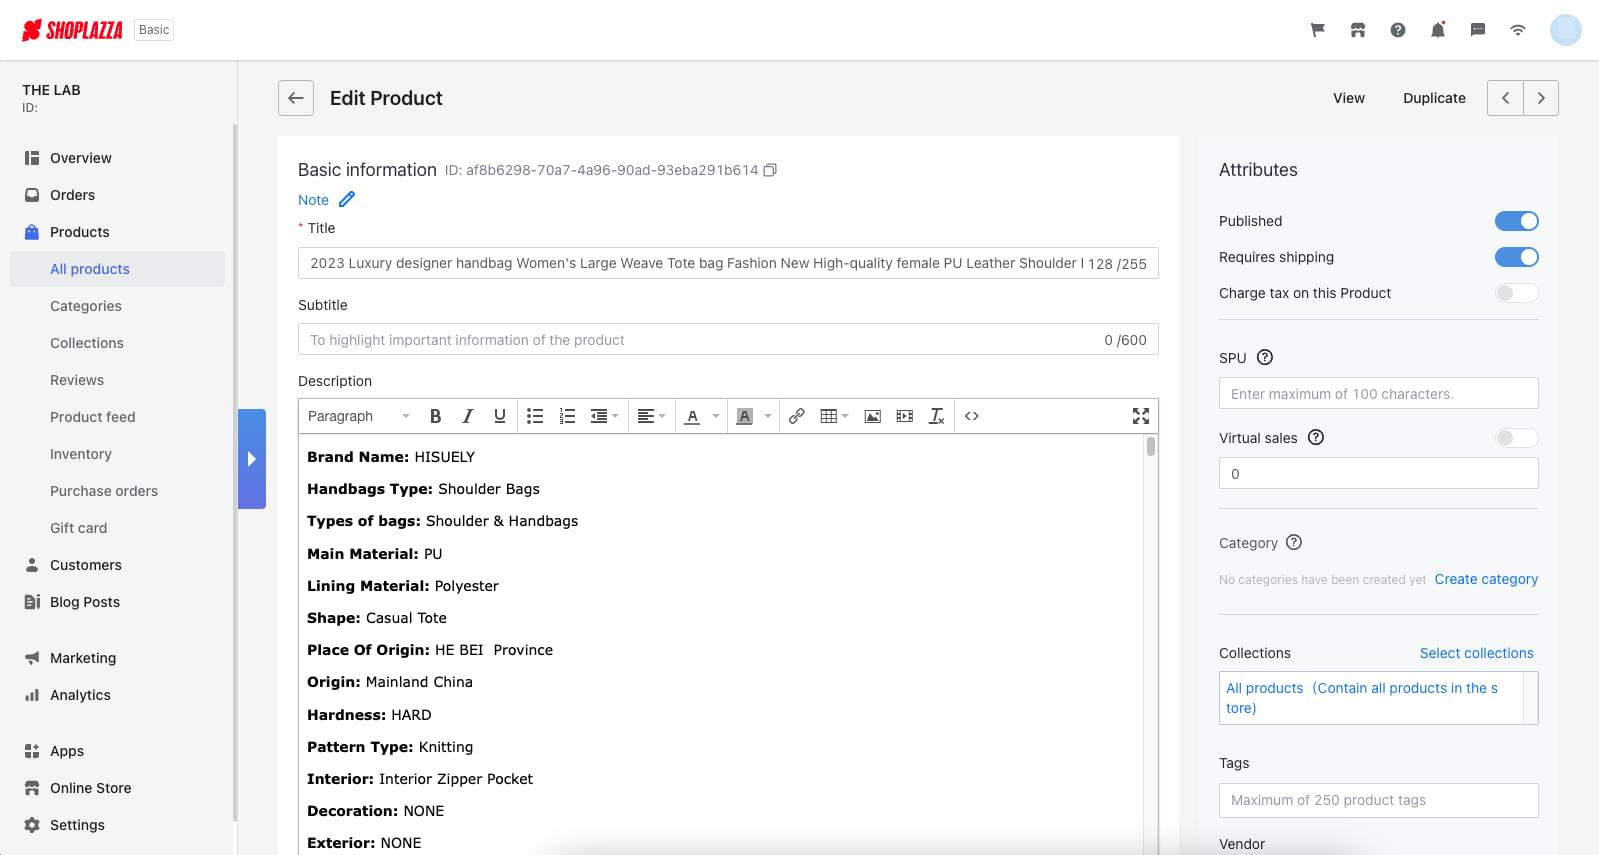Open Categories in the sidebar

pos(86,306)
